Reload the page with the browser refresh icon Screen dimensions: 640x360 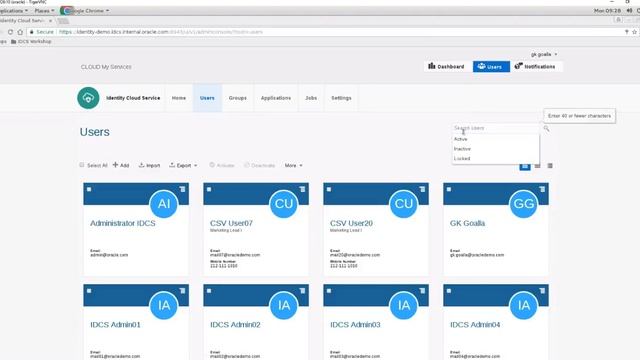pyautogui.click(x=10, y=32)
